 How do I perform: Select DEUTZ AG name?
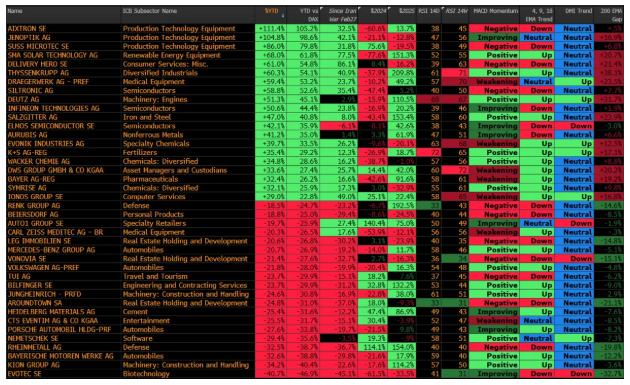point(23,99)
